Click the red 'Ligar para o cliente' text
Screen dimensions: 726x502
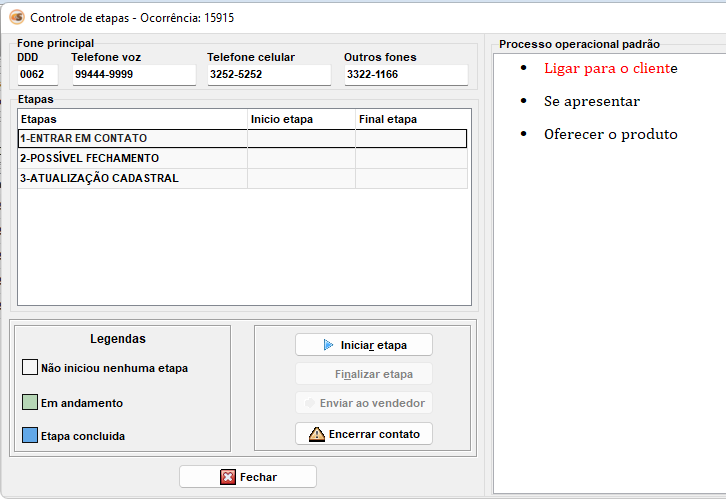click(610, 69)
